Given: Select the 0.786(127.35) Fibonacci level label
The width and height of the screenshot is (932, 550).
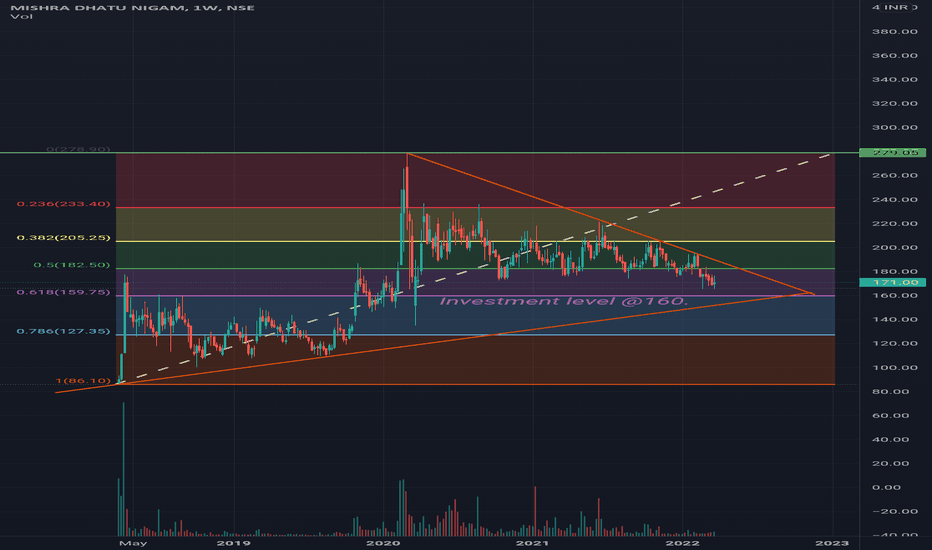Looking at the screenshot, I should coord(64,331).
